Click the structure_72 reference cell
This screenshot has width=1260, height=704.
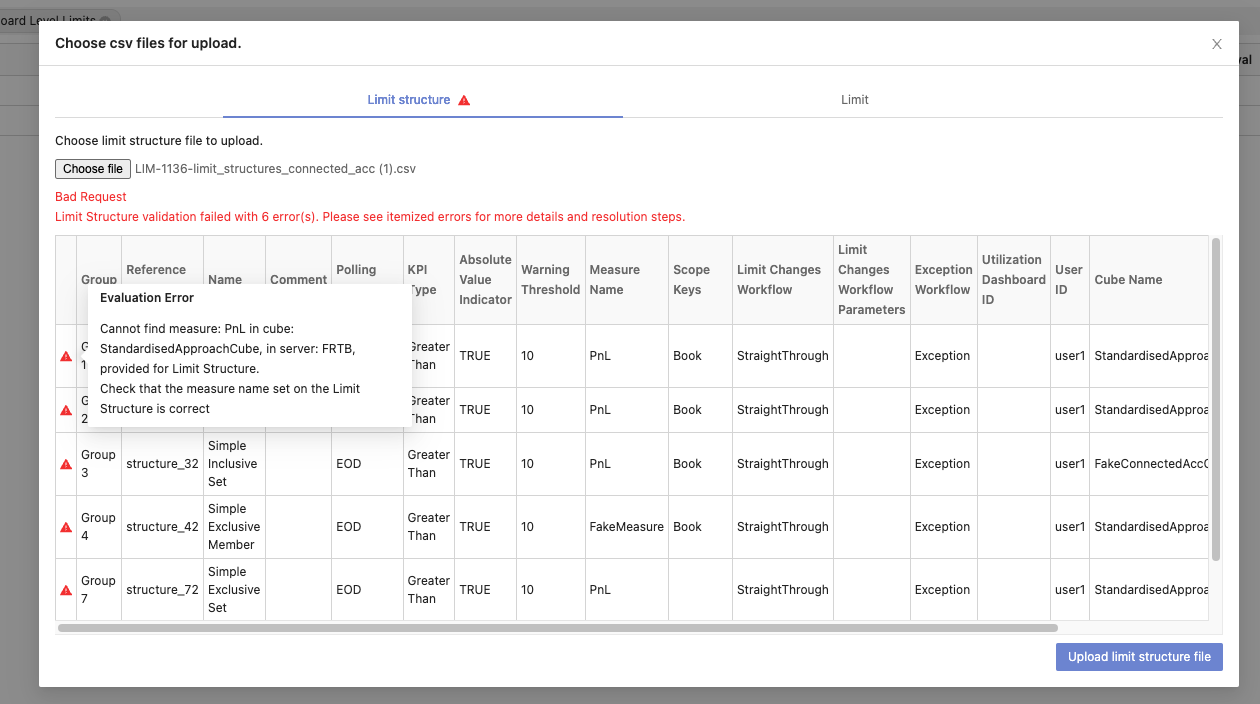162,590
